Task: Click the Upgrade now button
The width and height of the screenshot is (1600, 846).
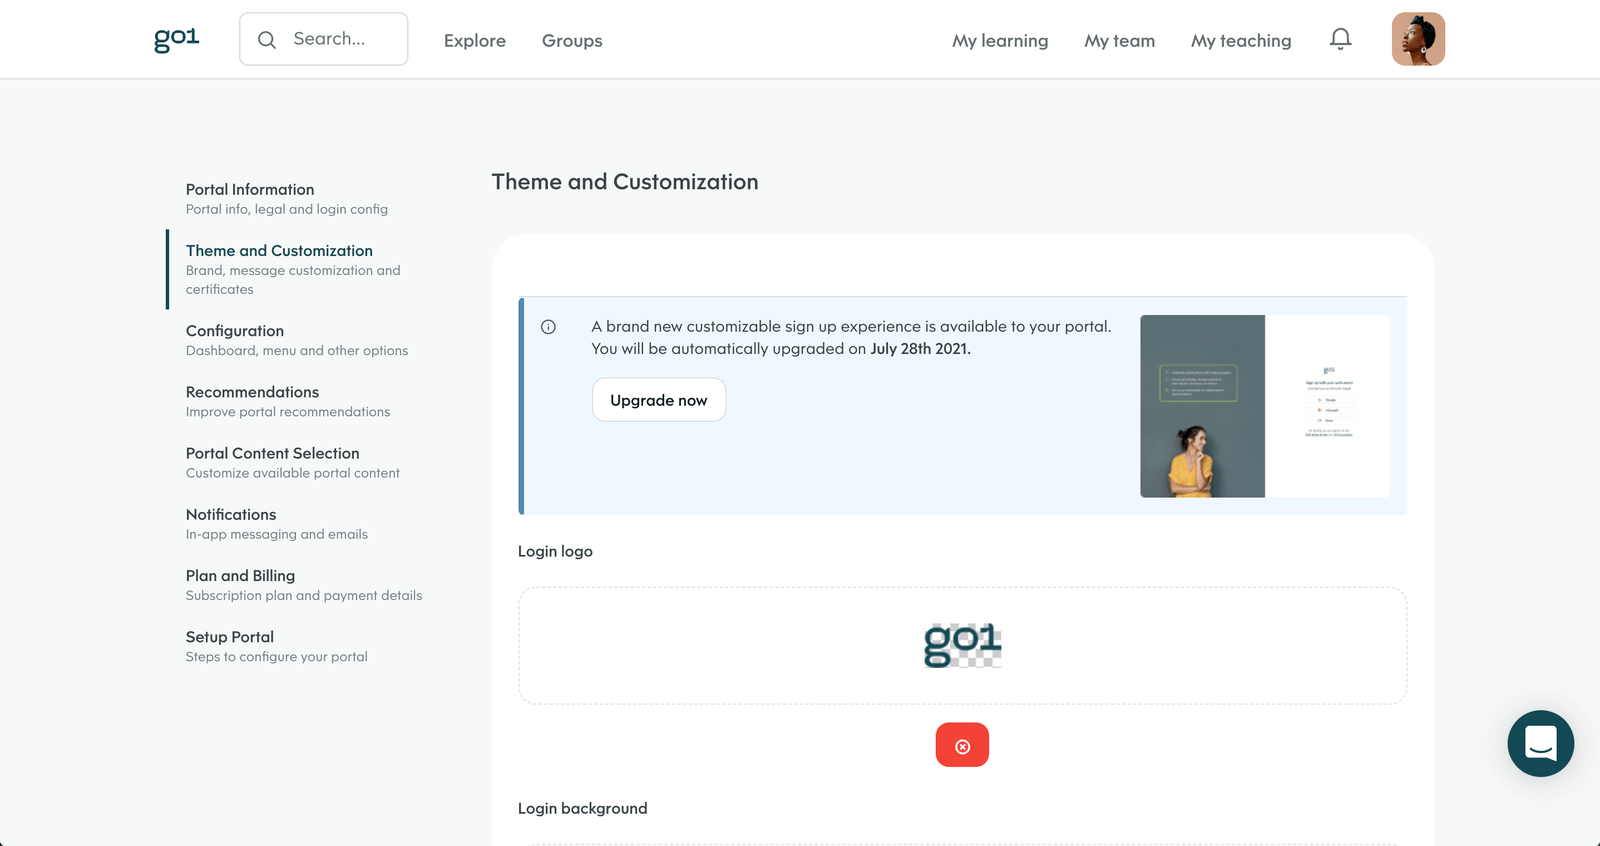Action: pos(659,400)
